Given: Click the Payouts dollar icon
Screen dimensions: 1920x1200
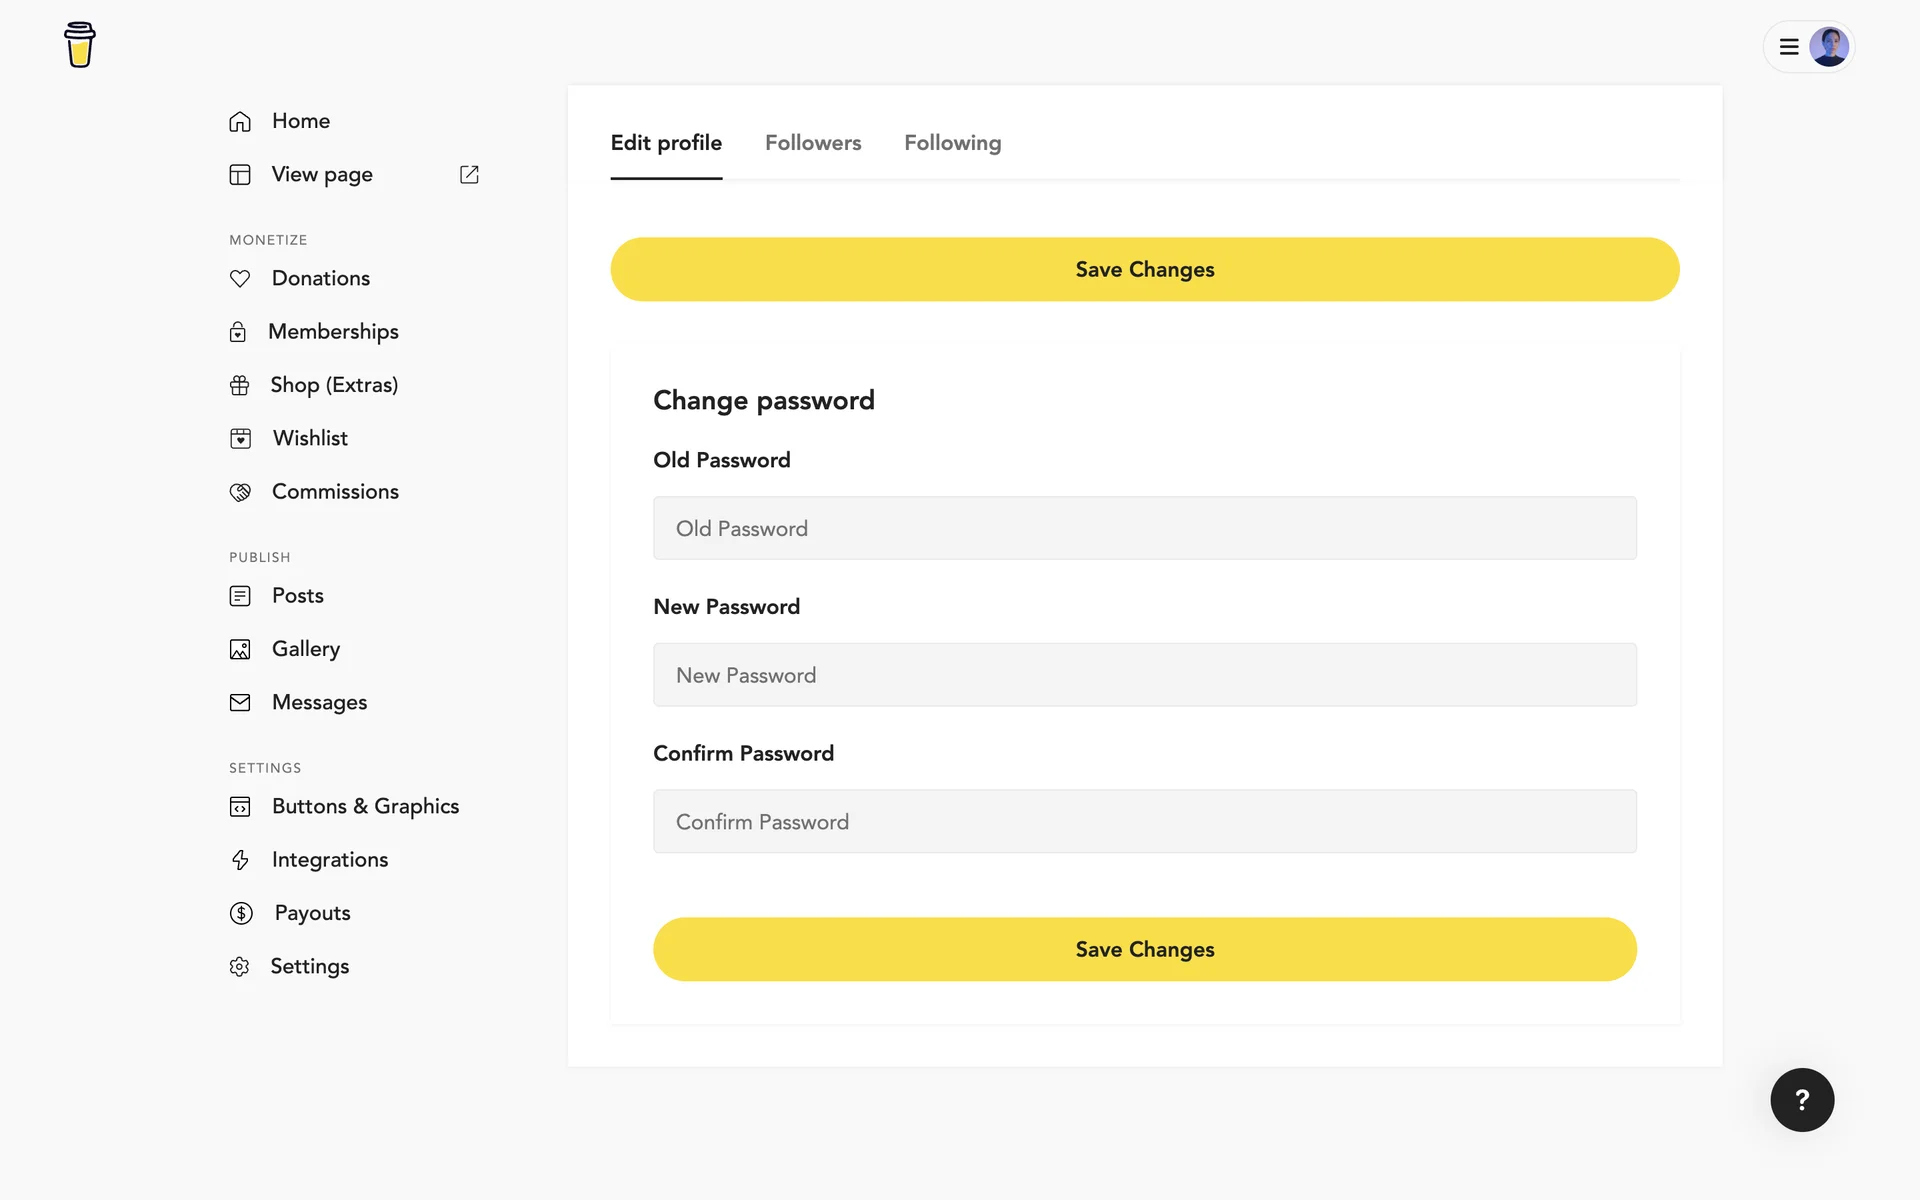Looking at the screenshot, I should coord(241,913).
